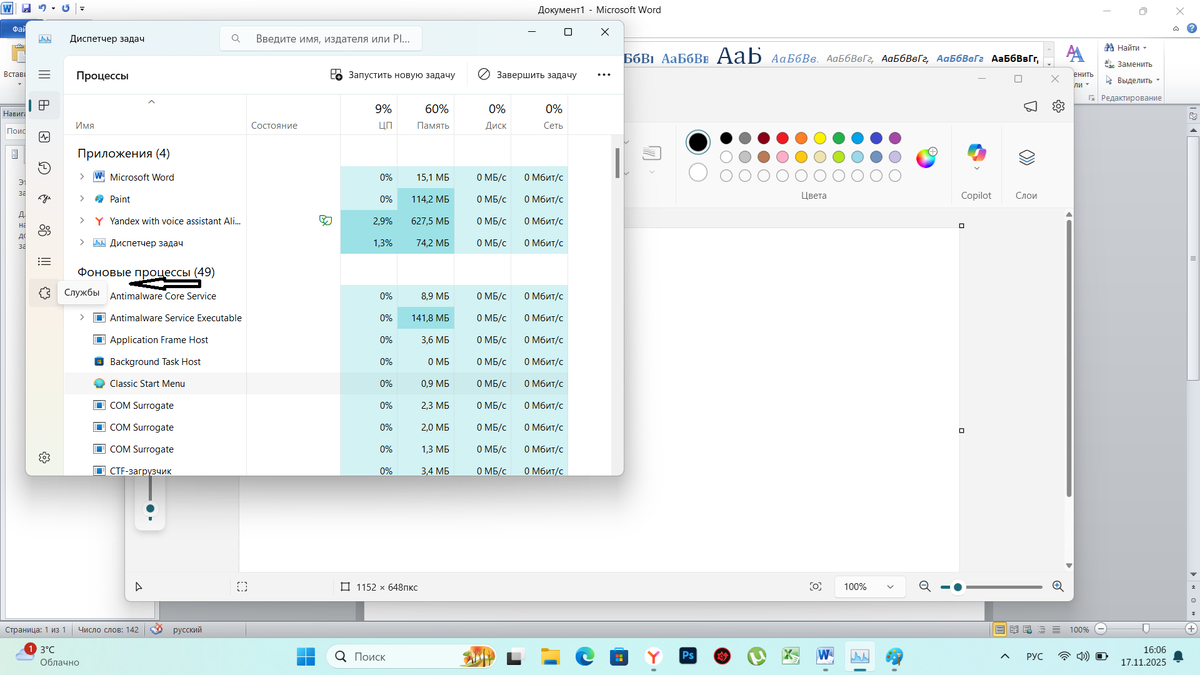
Task: Pick the yellow color swatch in Paint
Action: pos(819,138)
